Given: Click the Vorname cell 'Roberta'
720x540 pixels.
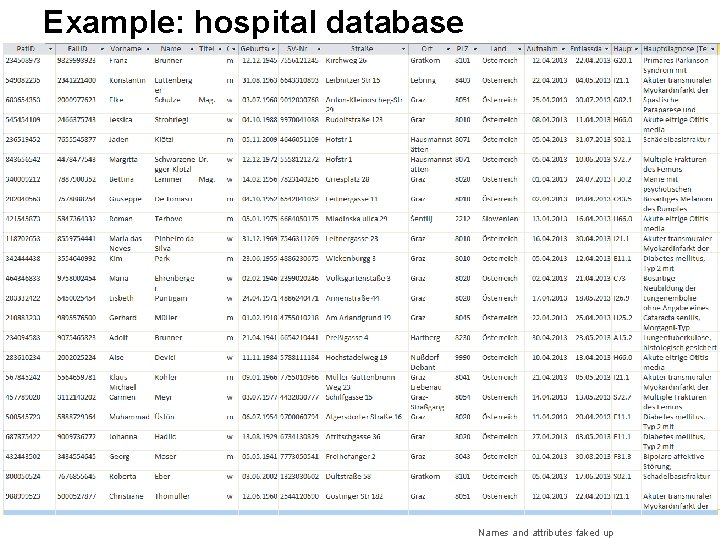Looking at the screenshot, I should (122, 477).
